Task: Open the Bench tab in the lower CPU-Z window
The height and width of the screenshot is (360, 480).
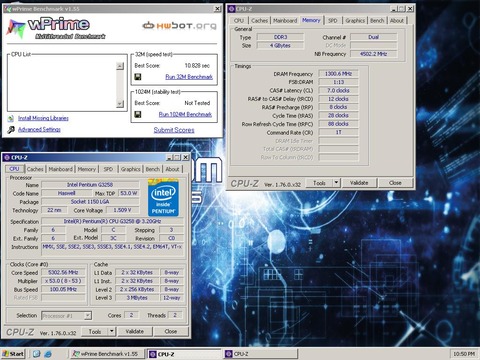Action: pos(153,169)
